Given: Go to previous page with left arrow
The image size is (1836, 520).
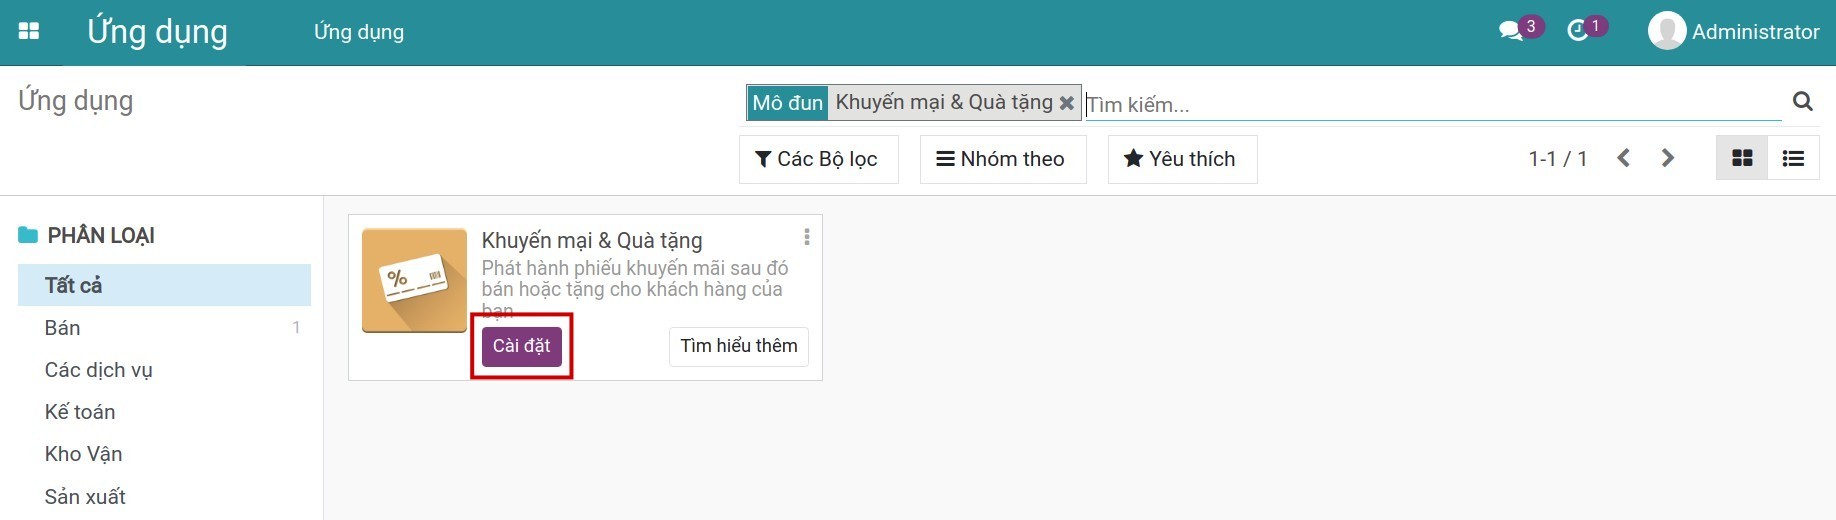Looking at the screenshot, I should pos(1624,158).
